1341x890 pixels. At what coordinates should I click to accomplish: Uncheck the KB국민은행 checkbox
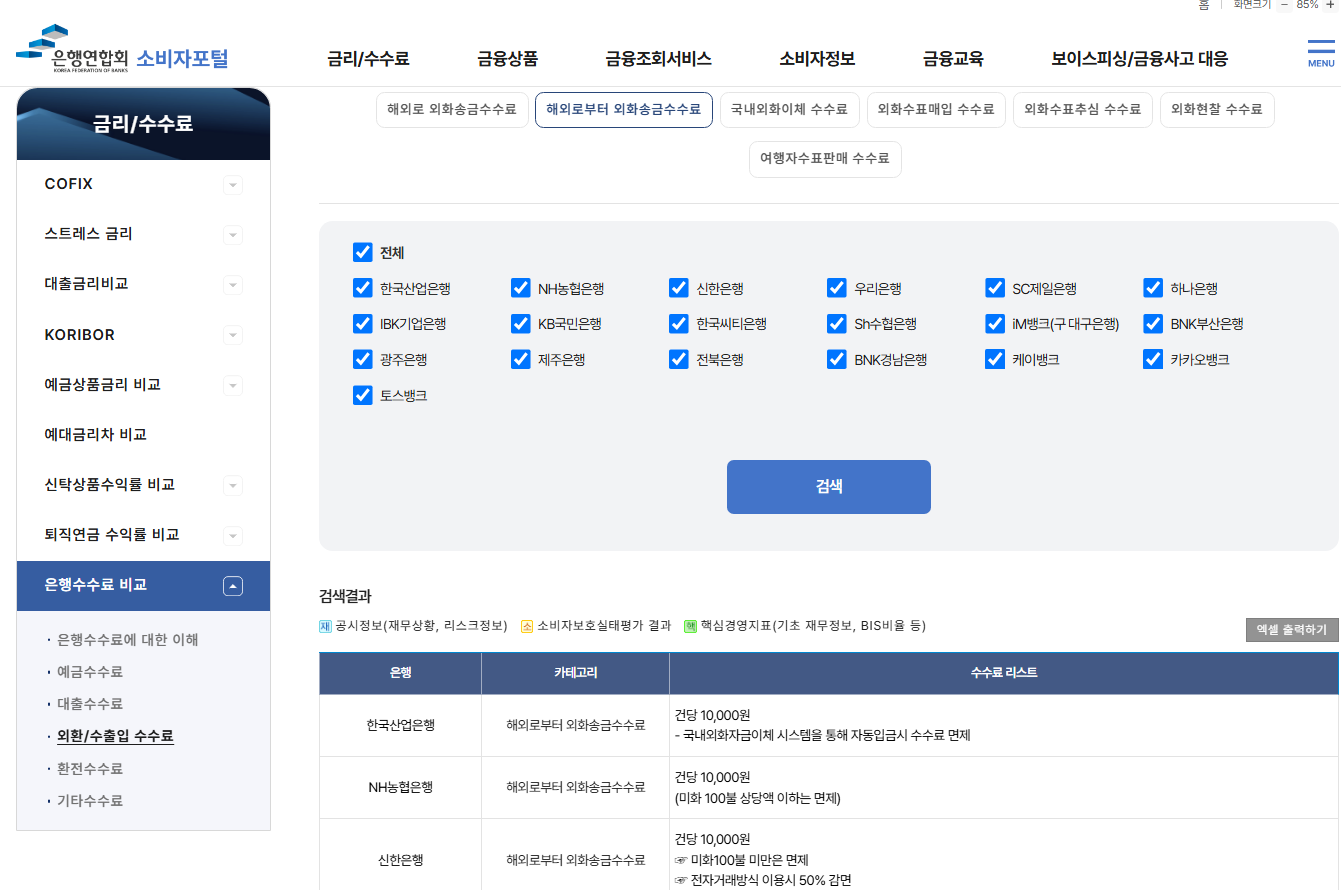520,324
